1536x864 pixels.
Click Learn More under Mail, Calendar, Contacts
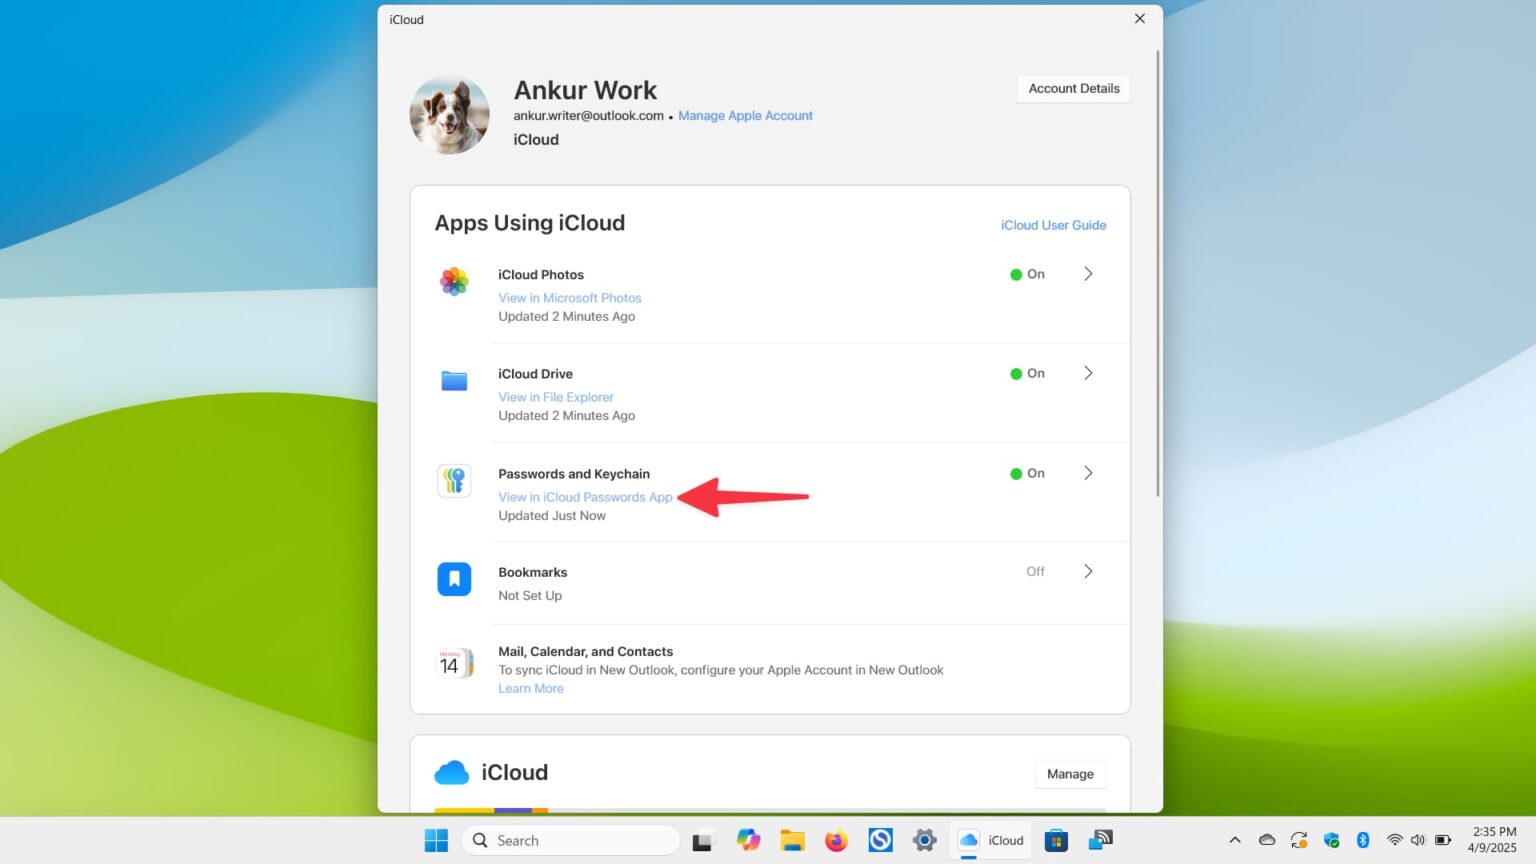pyautogui.click(x=531, y=688)
